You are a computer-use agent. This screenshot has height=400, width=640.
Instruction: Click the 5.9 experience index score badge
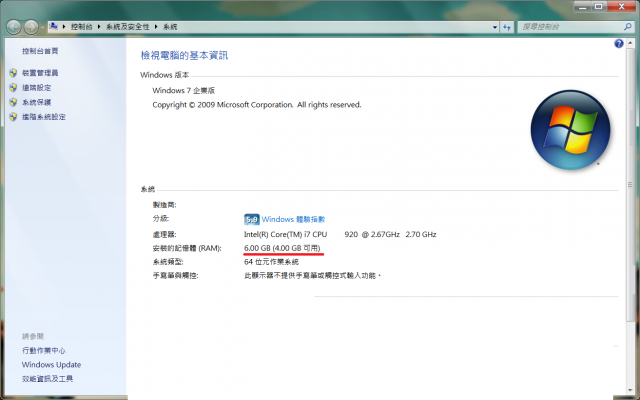(x=251, y=219)
